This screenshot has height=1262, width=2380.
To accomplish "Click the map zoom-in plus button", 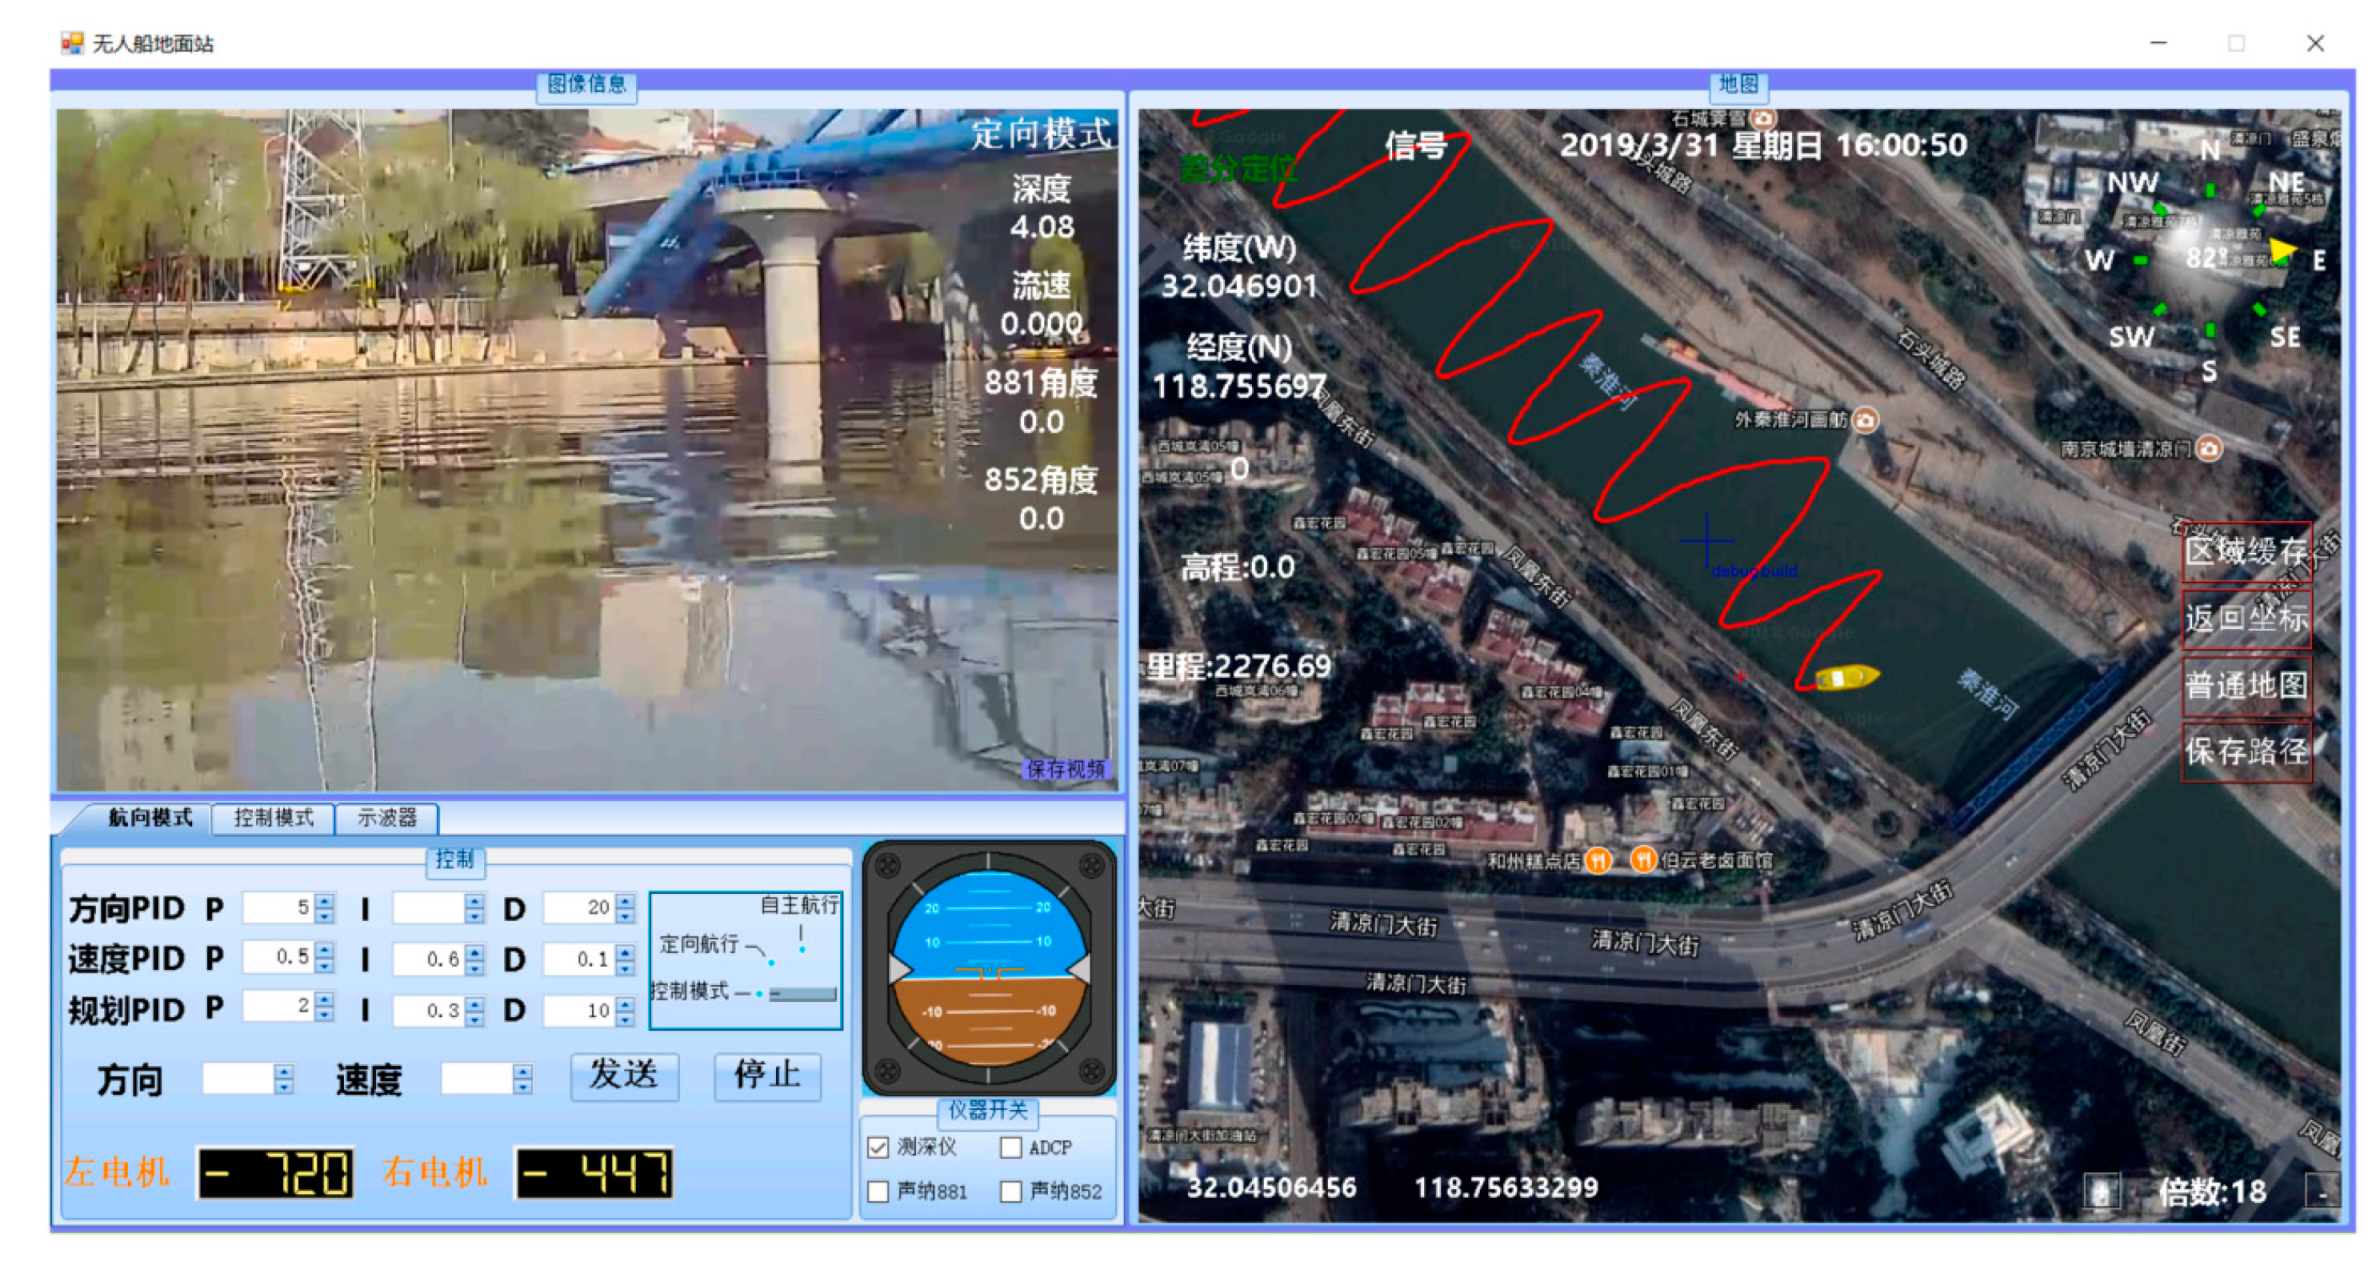I will (2101, 1190).
